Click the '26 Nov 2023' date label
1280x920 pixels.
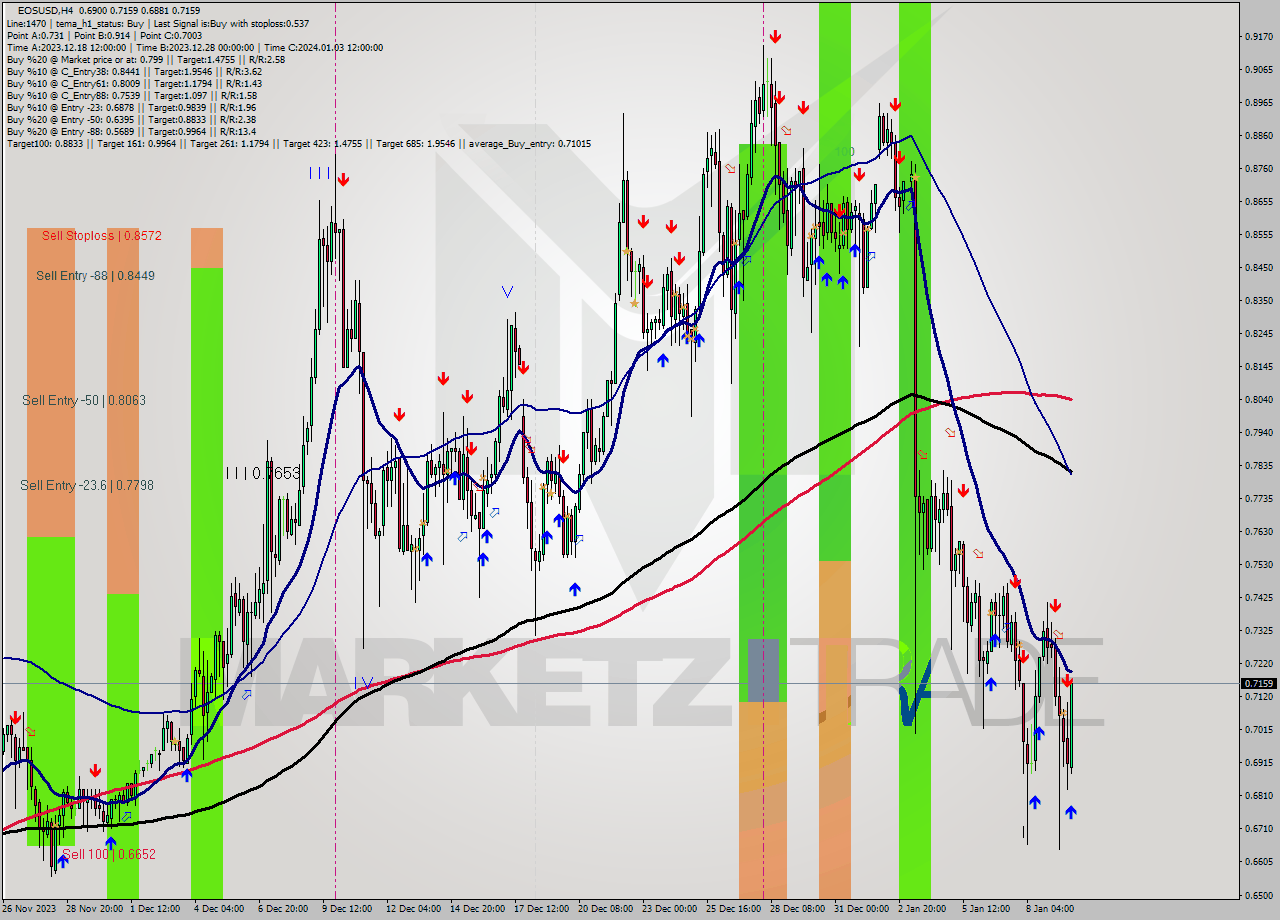tap(29, 909)
